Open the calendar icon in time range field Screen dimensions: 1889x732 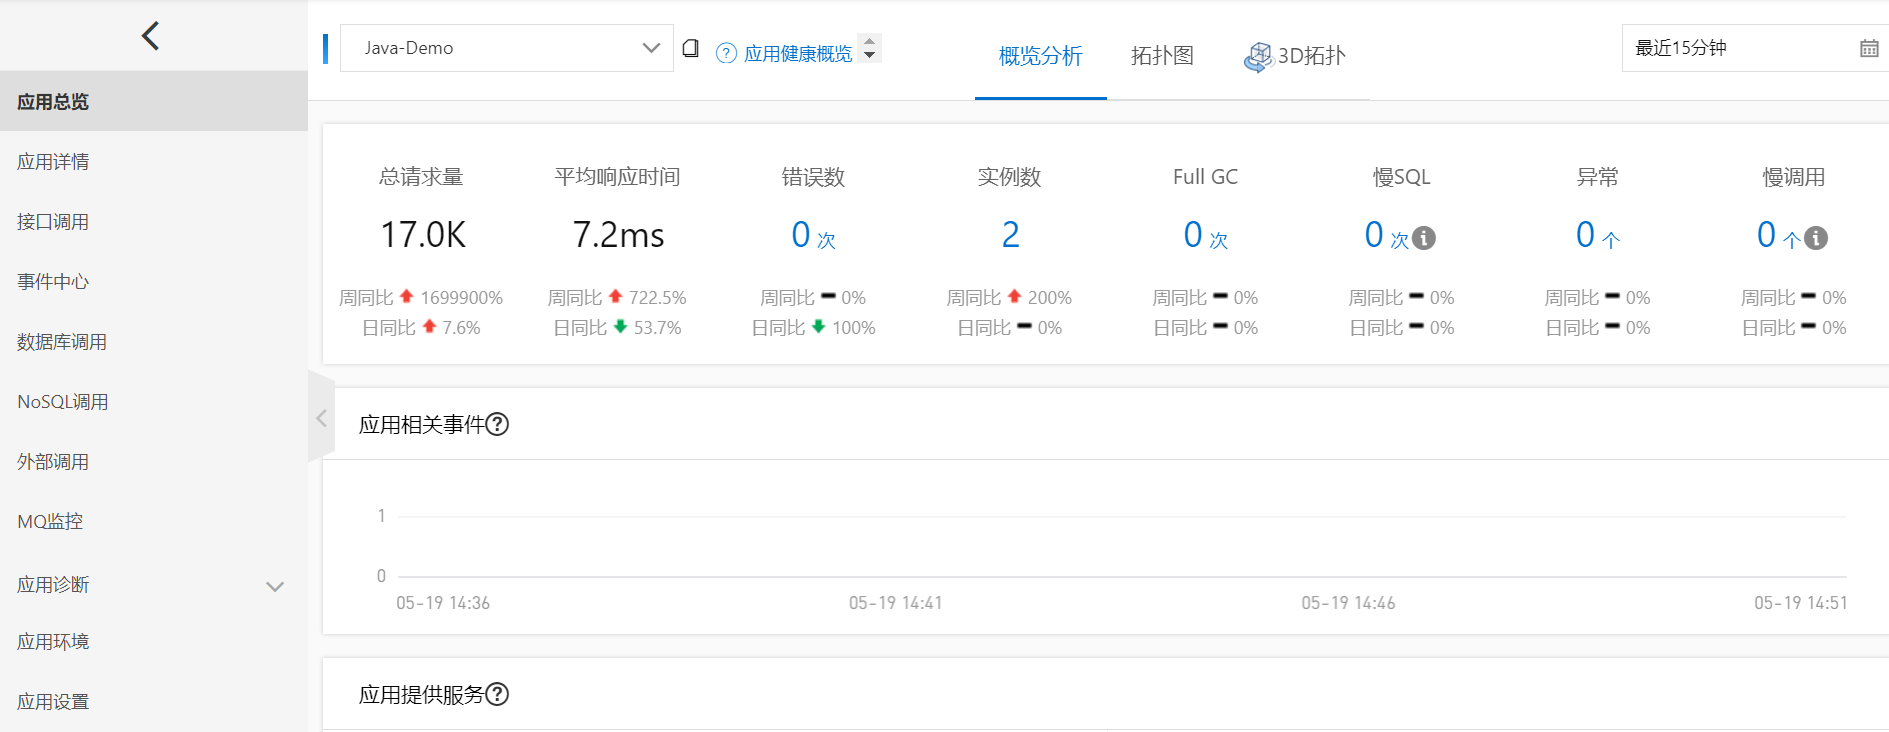point(1869,48)
